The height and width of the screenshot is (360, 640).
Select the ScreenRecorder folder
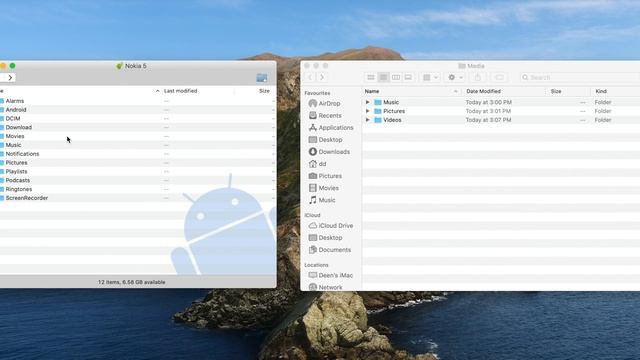click(x=27, y=198)
